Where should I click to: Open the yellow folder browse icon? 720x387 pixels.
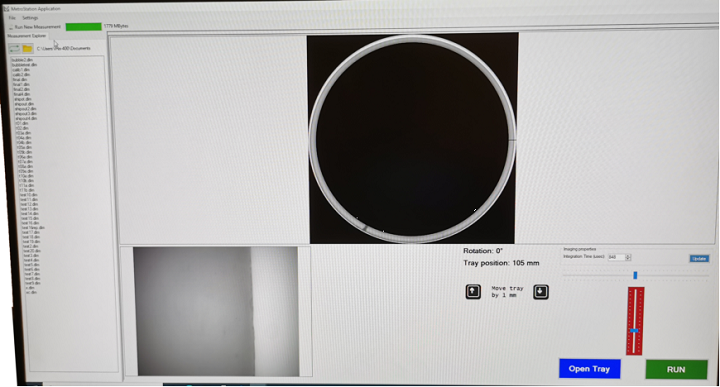coord(28,48)
